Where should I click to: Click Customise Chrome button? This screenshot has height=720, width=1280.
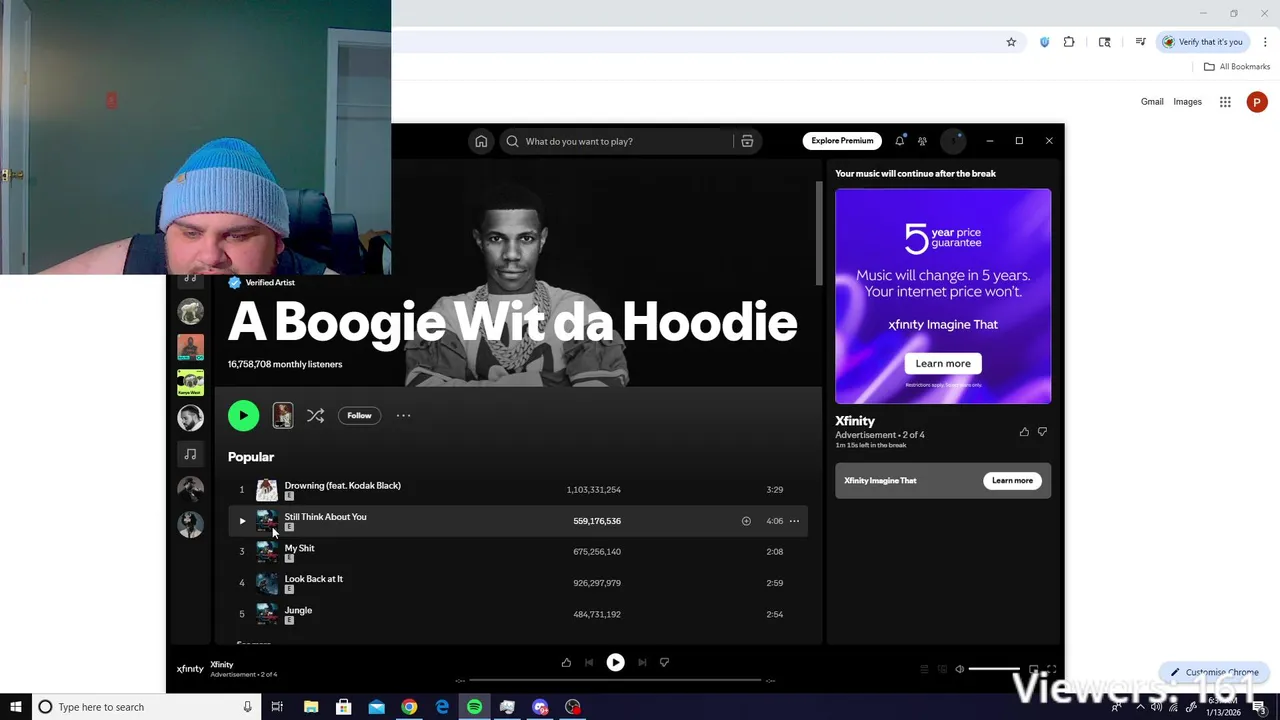coord(1214,672)
